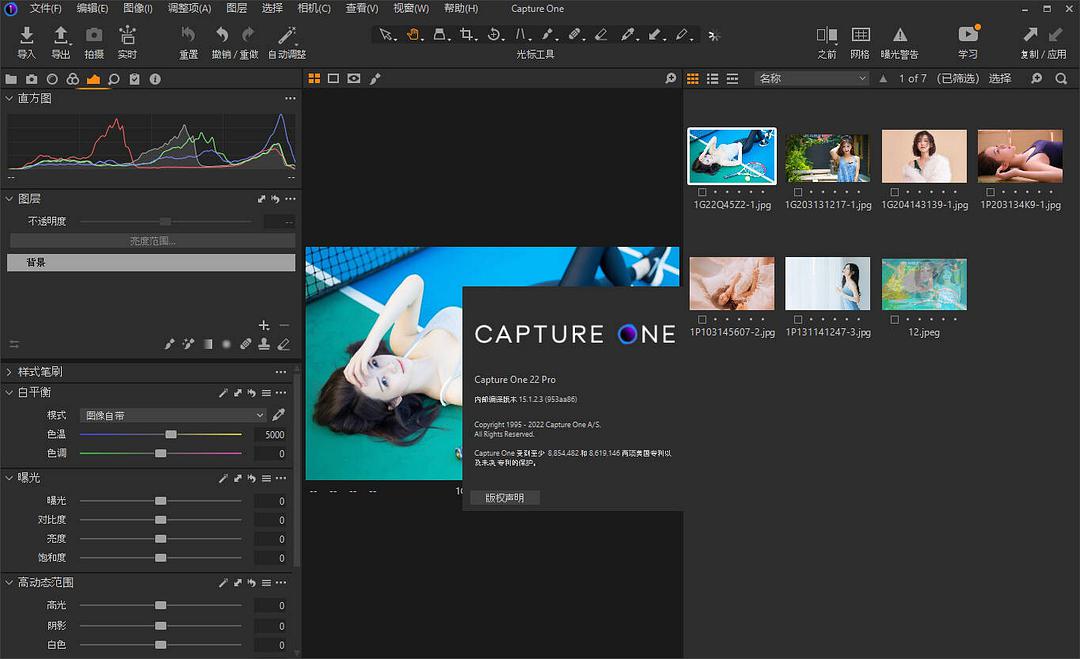
Task: Click the sort direction triangle
Action: click(883, 79)
